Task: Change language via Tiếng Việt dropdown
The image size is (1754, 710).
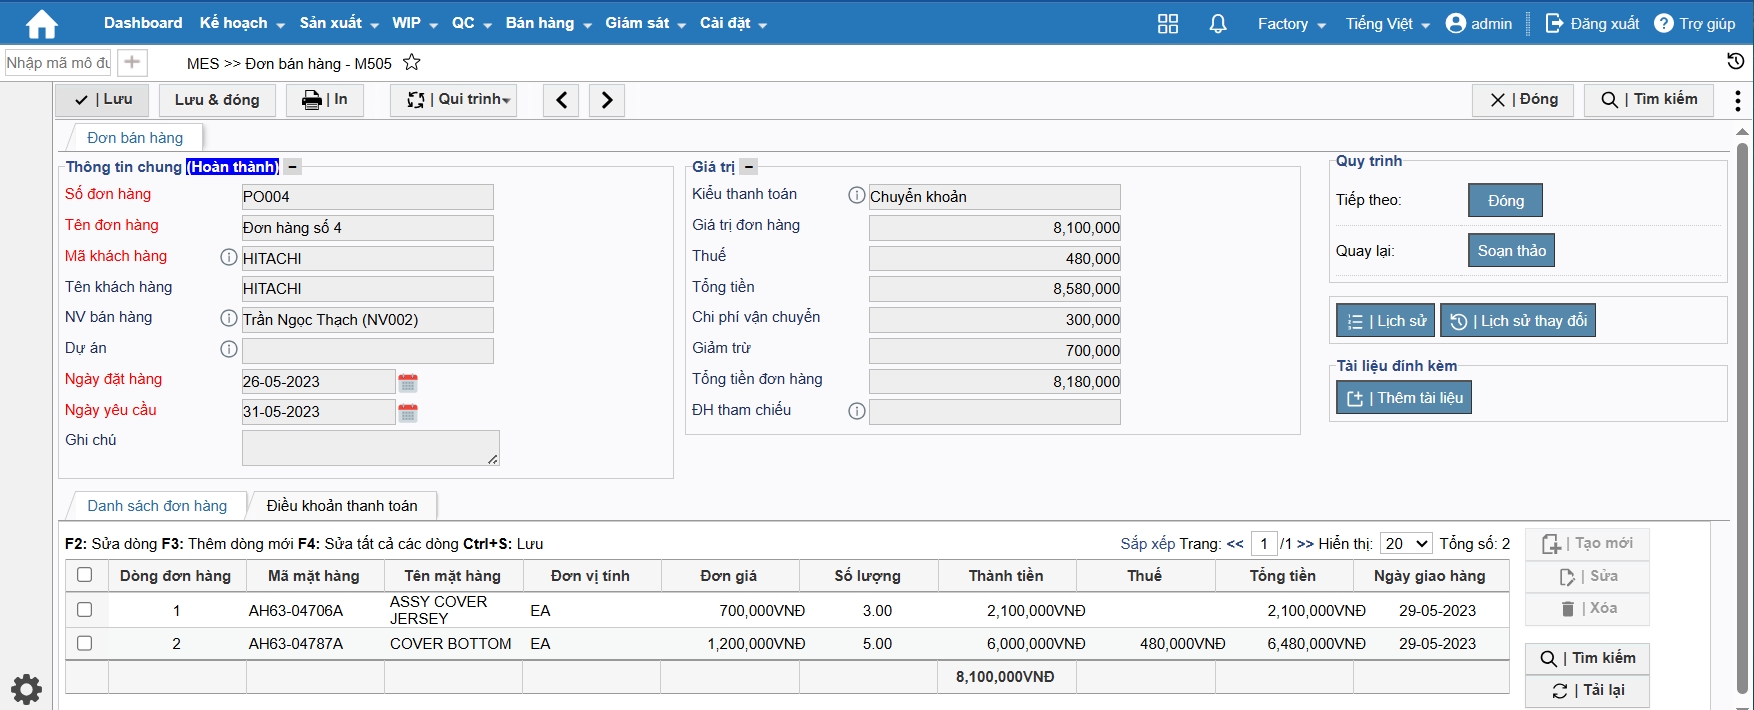Action: click(x=1388, y=24)
